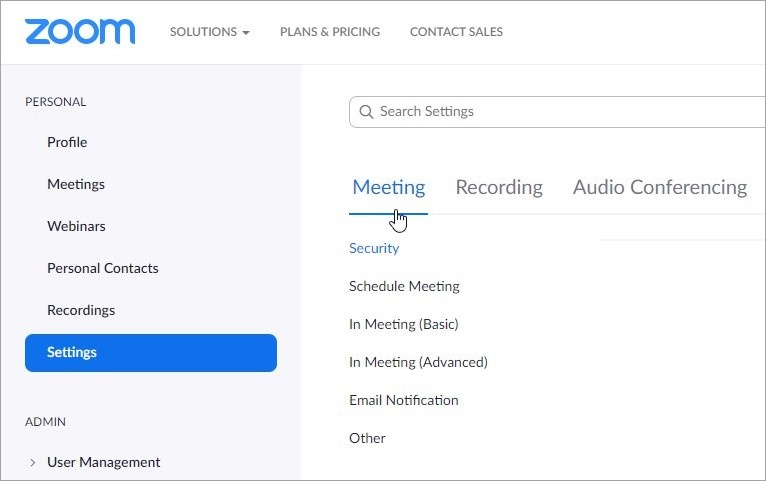Select Settings in the sidebar
Screen dimensions: 766x481
coord(151,353)
